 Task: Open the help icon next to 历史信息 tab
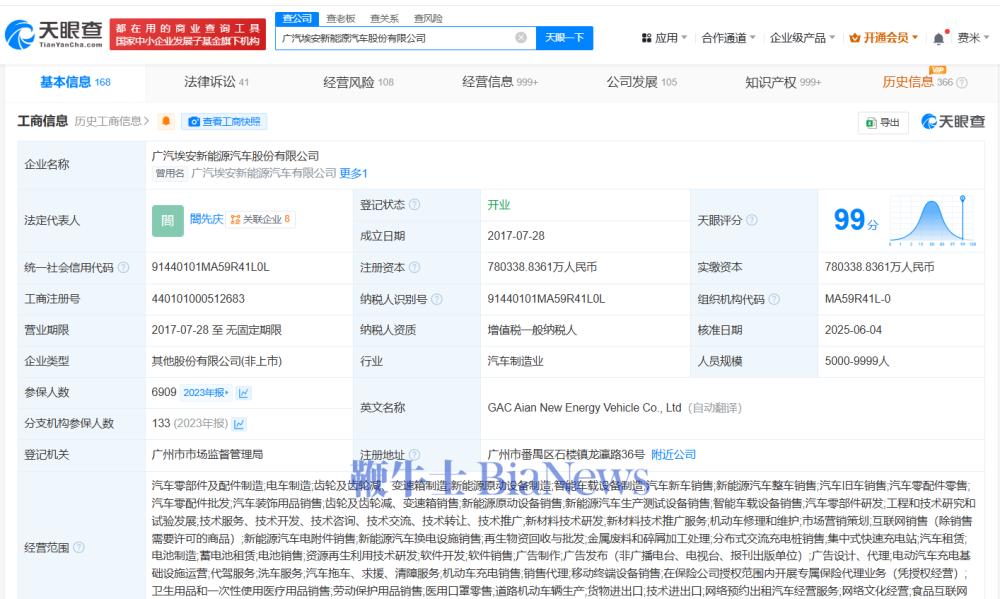pyautogui.click(x=962, y=82)
